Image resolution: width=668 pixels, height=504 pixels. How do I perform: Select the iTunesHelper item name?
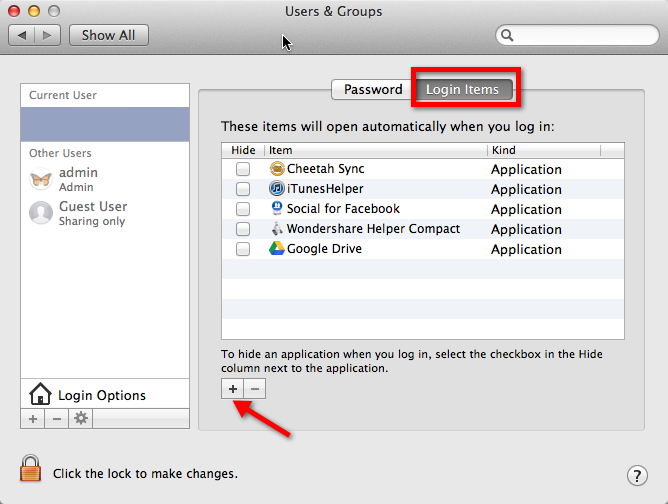(x=325, y=189)
